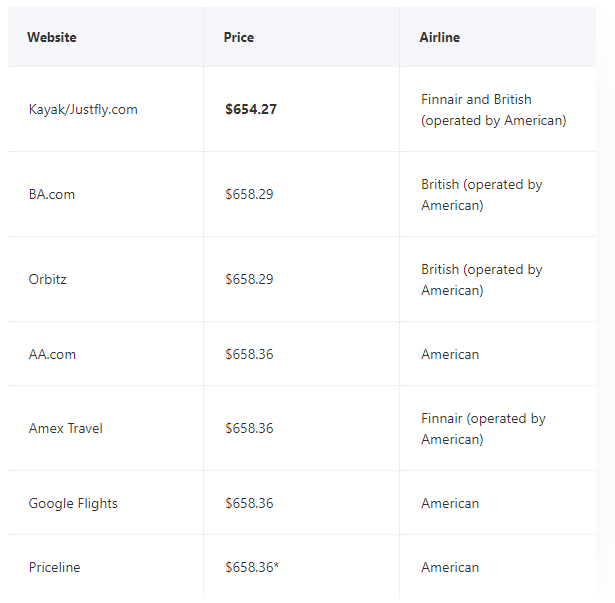Click the Airline column header

click(440, 38)
